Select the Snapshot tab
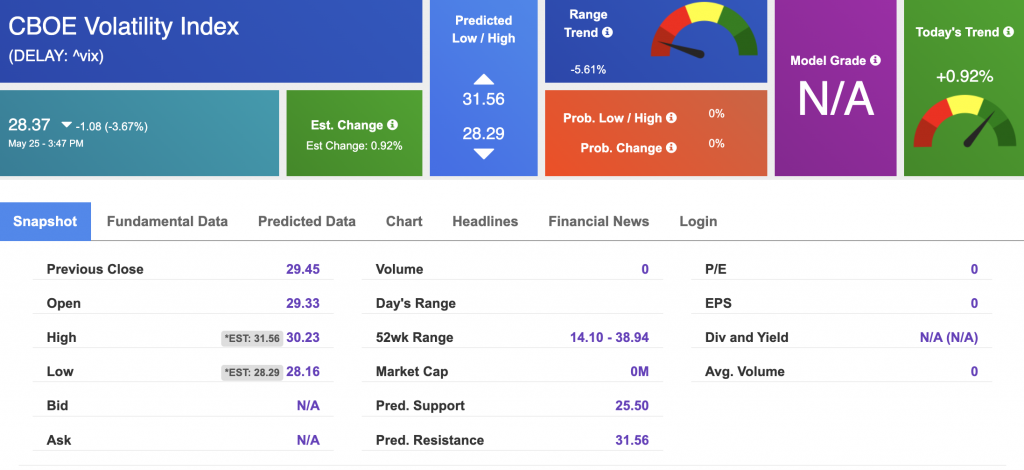1024x470 pixels. [x=45, y=221]
